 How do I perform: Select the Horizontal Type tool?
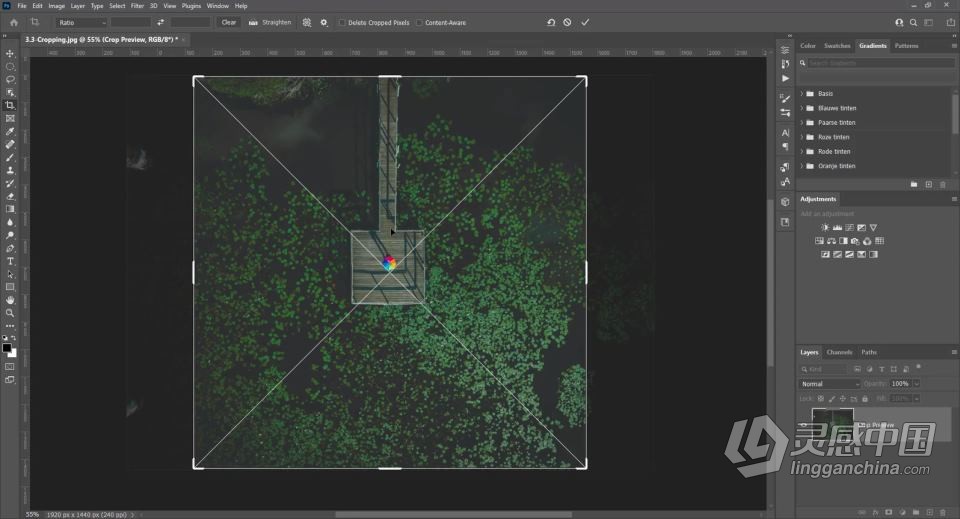(10, 261)
